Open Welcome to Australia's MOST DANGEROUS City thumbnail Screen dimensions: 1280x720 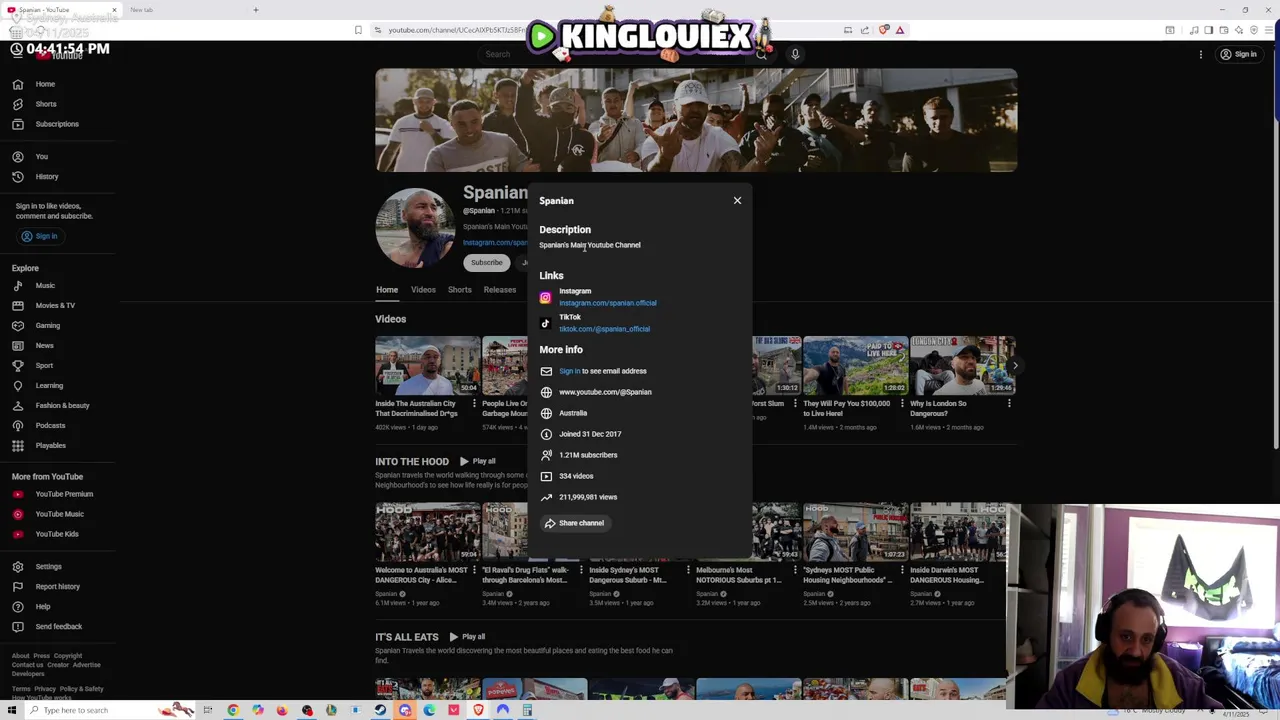(428, 532)
